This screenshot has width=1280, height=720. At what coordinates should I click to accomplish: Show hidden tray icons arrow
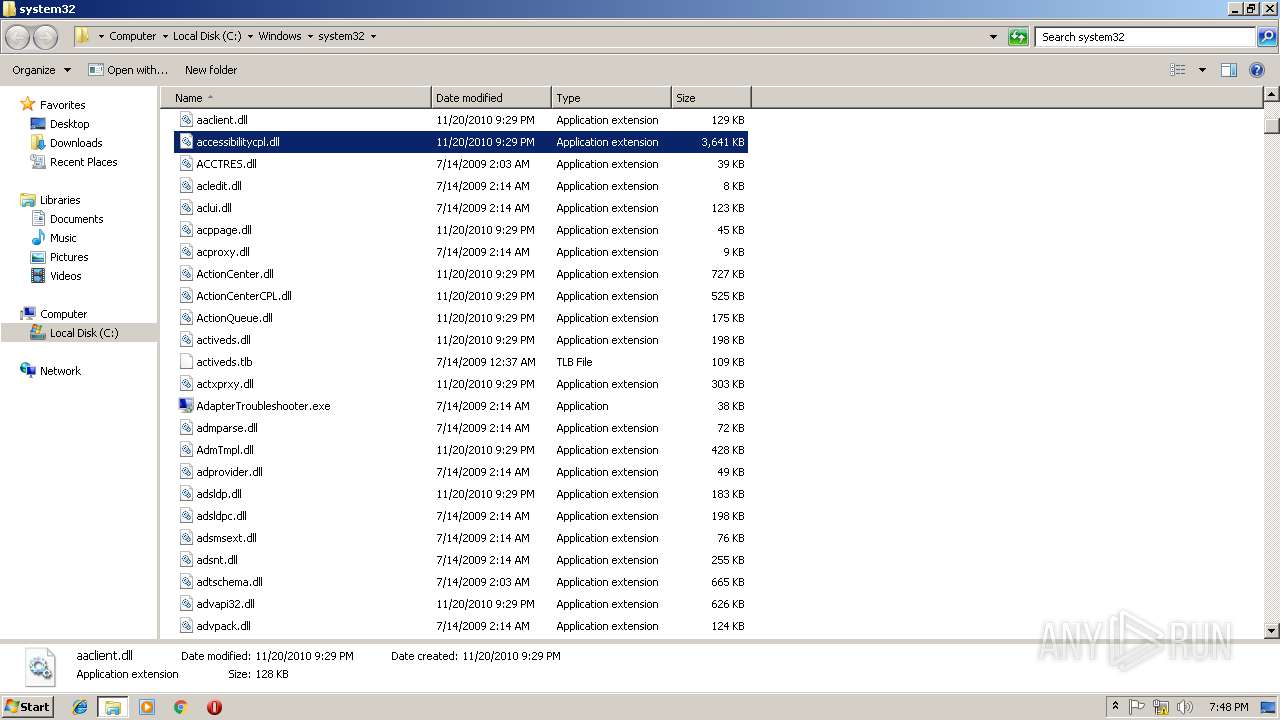[1115, 707]
